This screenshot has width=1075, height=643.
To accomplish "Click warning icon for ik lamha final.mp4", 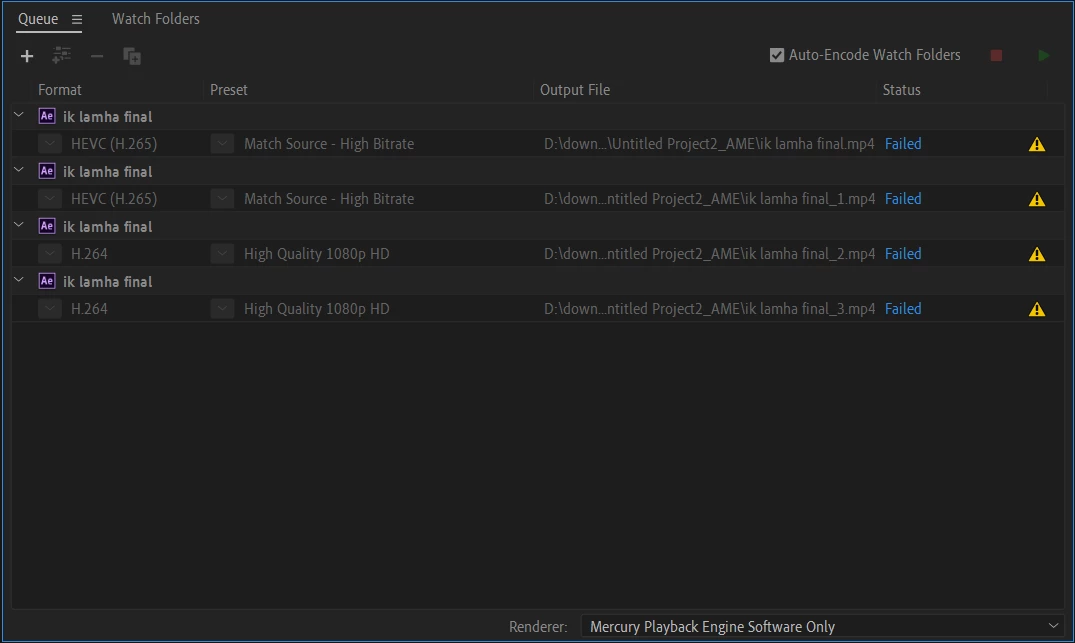I will coord(1037,144).
